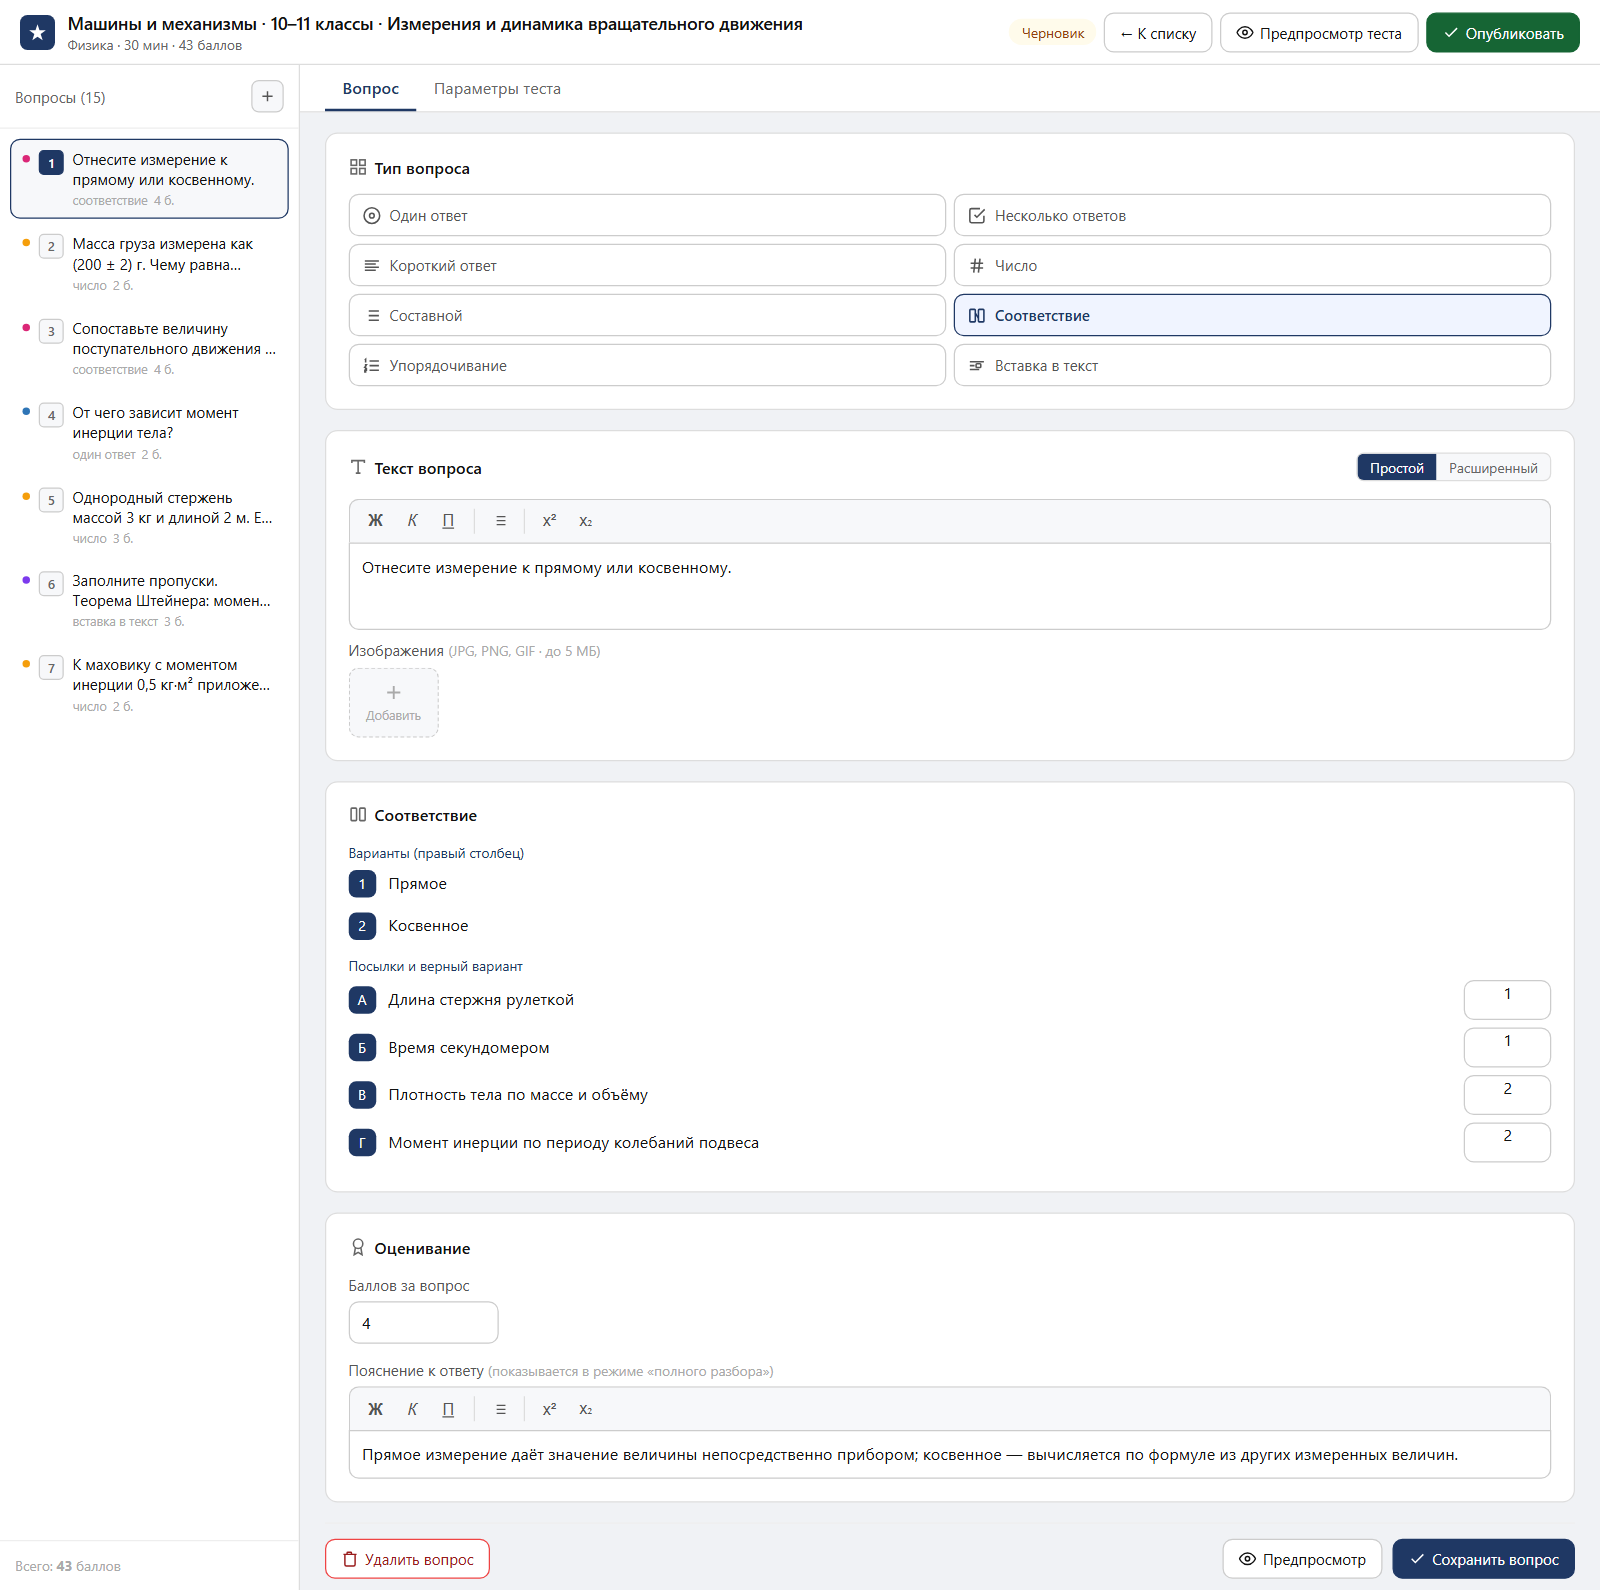
Task: Publish test with Опубликовать button
Action: [x=1503, y=33]
